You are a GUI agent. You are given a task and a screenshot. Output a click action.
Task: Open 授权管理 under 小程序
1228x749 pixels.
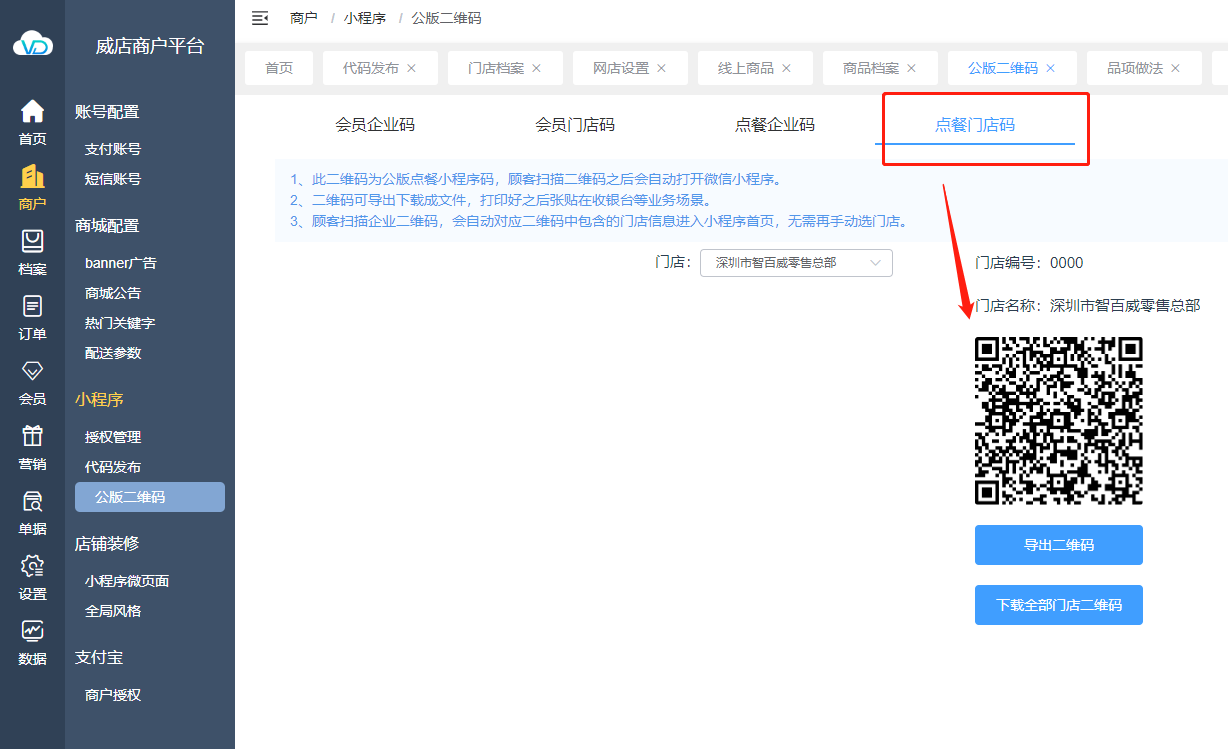tap(113, 437)
